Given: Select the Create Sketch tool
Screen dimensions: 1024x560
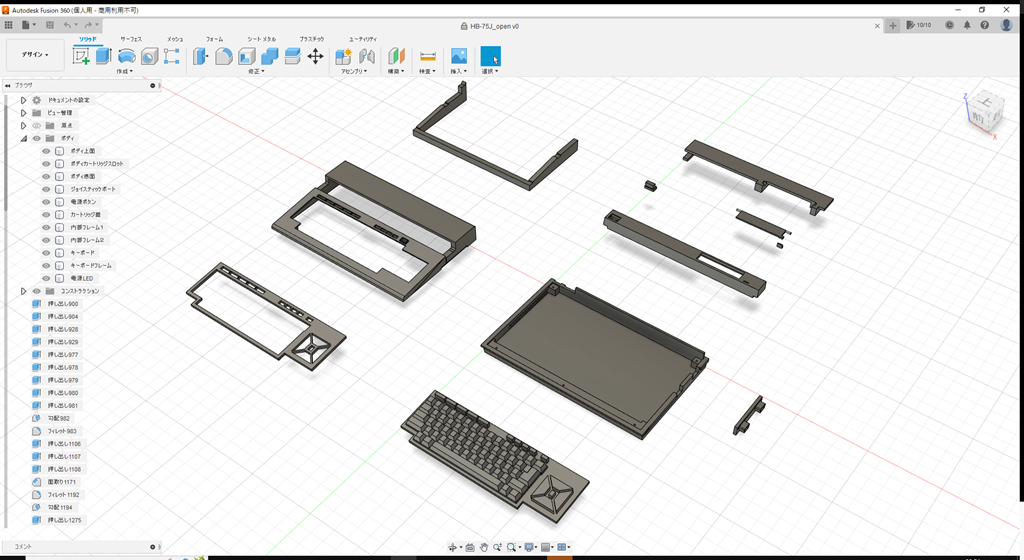Looking at the screenshot, I should pyautogui.click(x=81, y=56).
